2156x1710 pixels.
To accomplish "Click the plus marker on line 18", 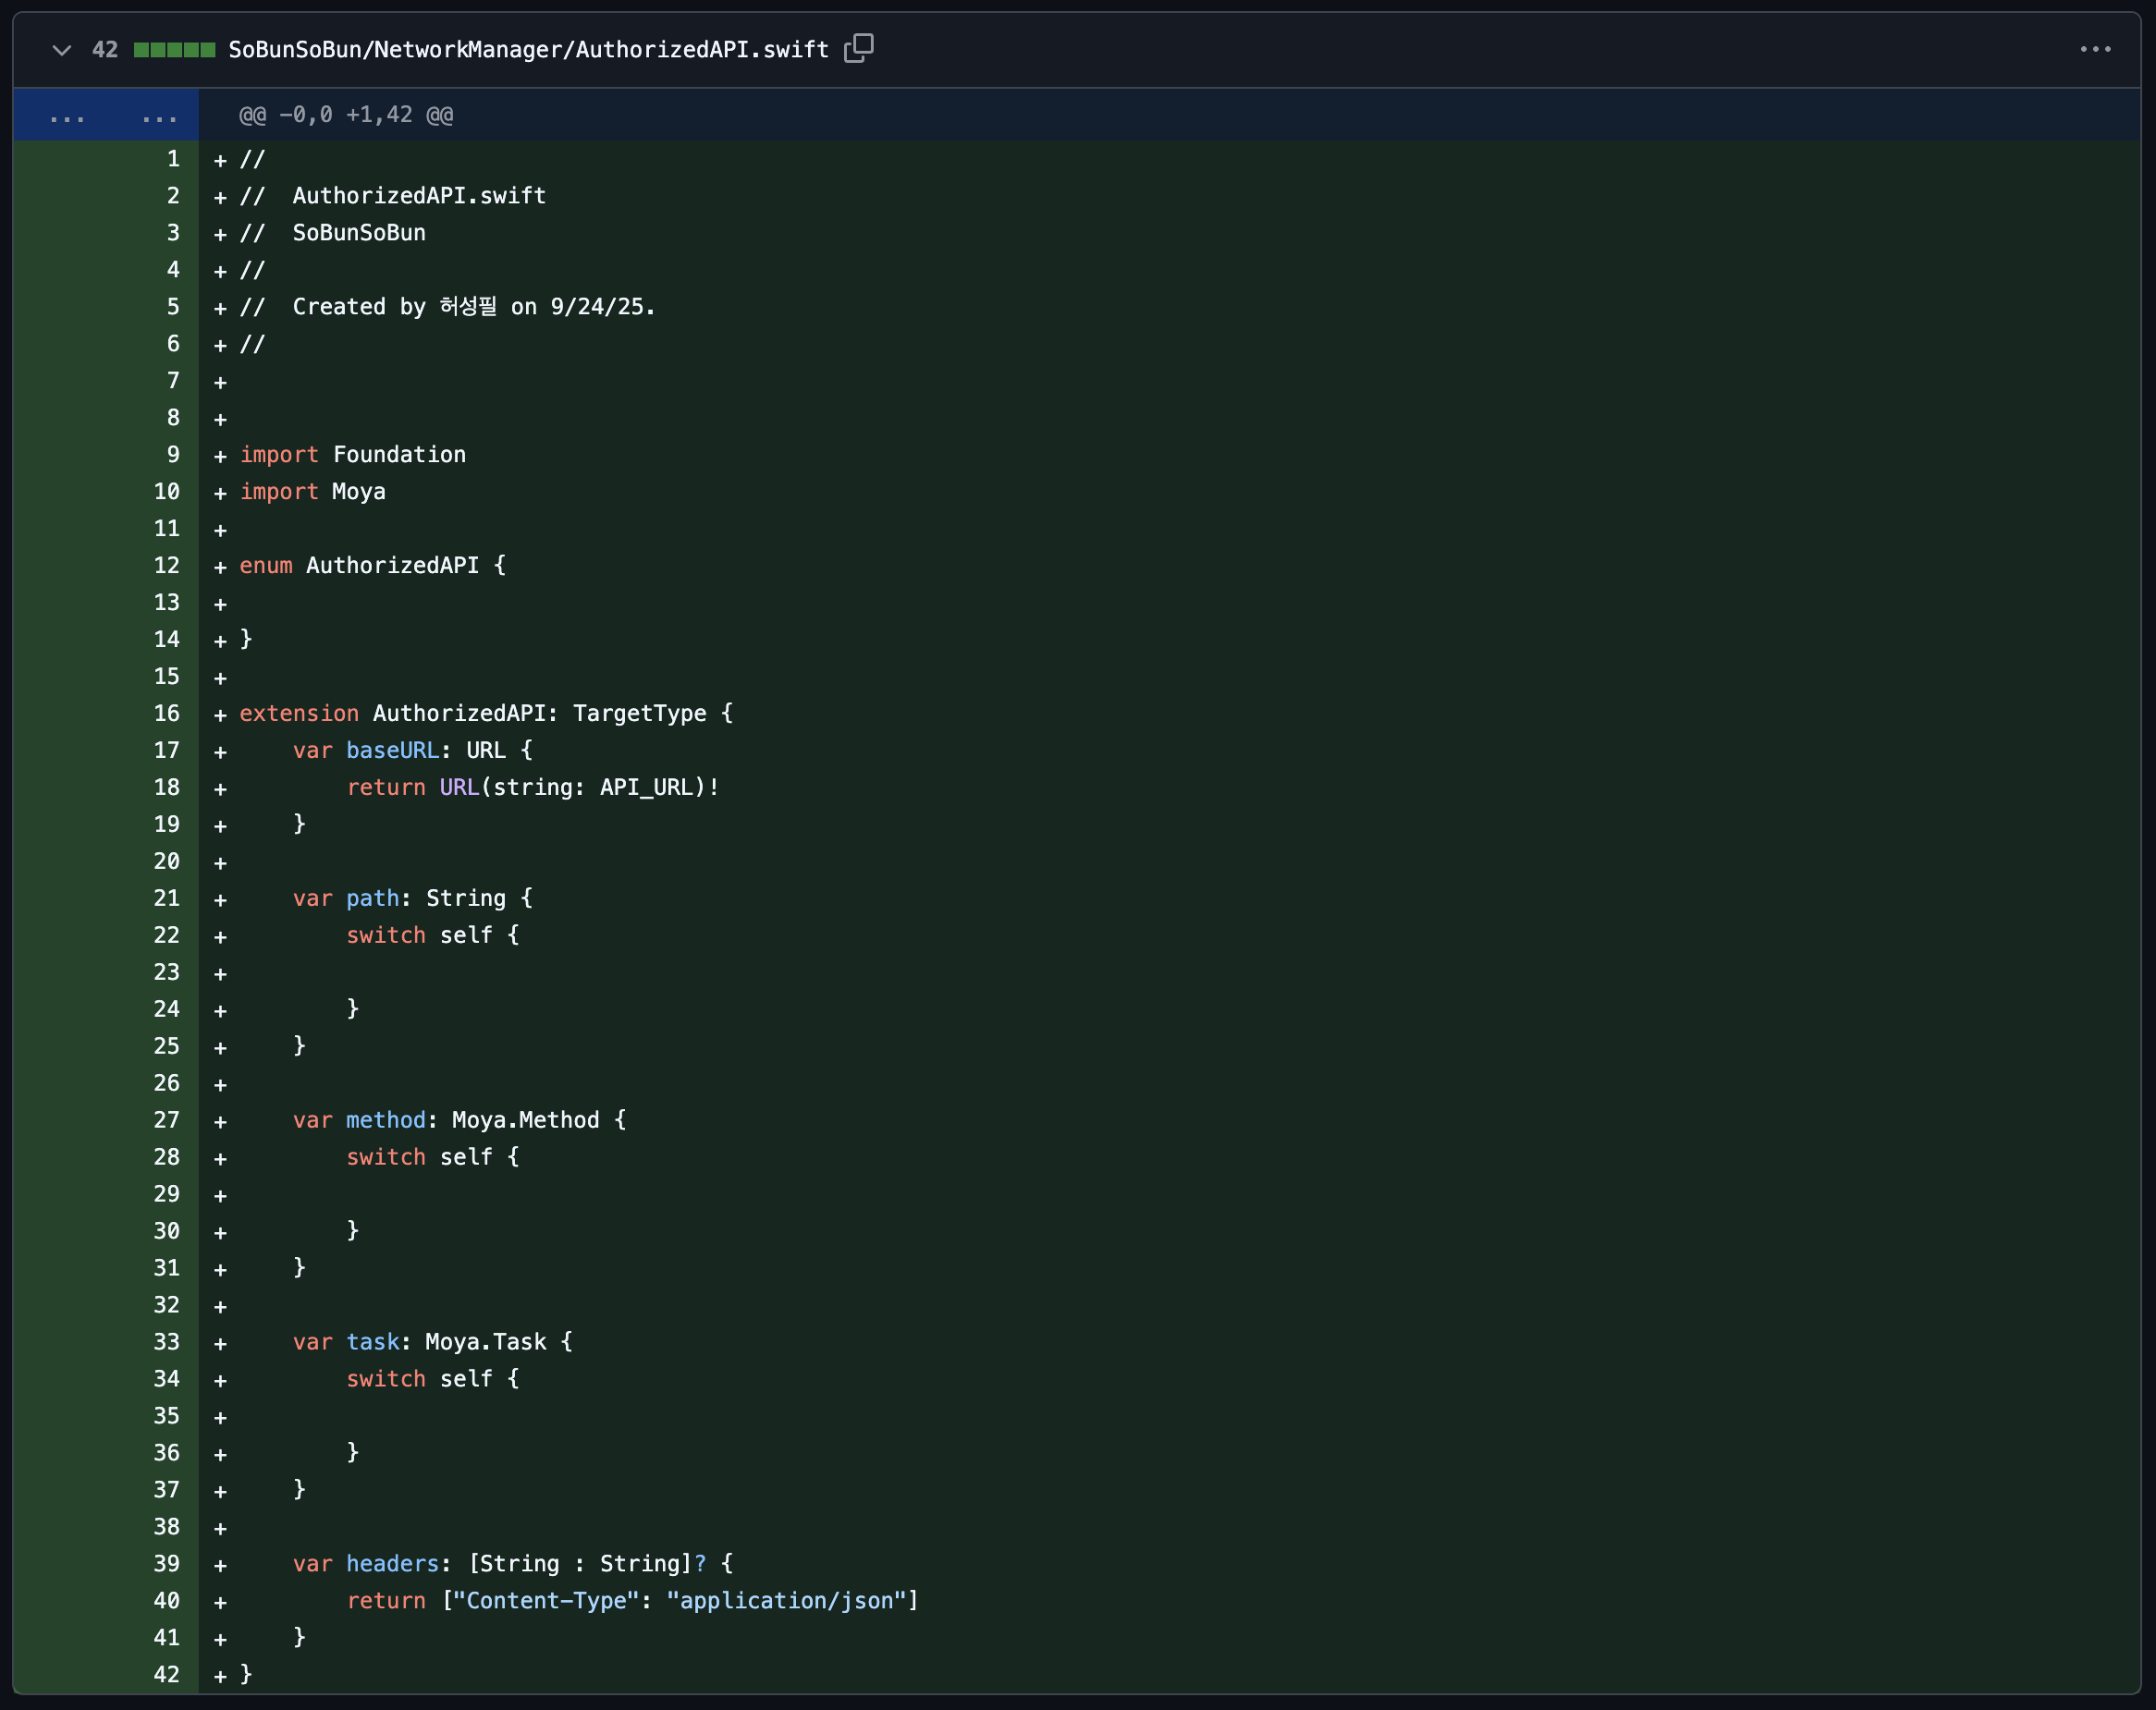I will click(220, 789).
